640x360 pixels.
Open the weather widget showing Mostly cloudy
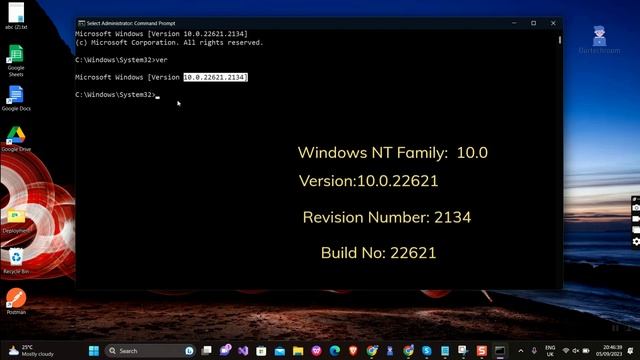pyautogui.click(x=31, y=351)
